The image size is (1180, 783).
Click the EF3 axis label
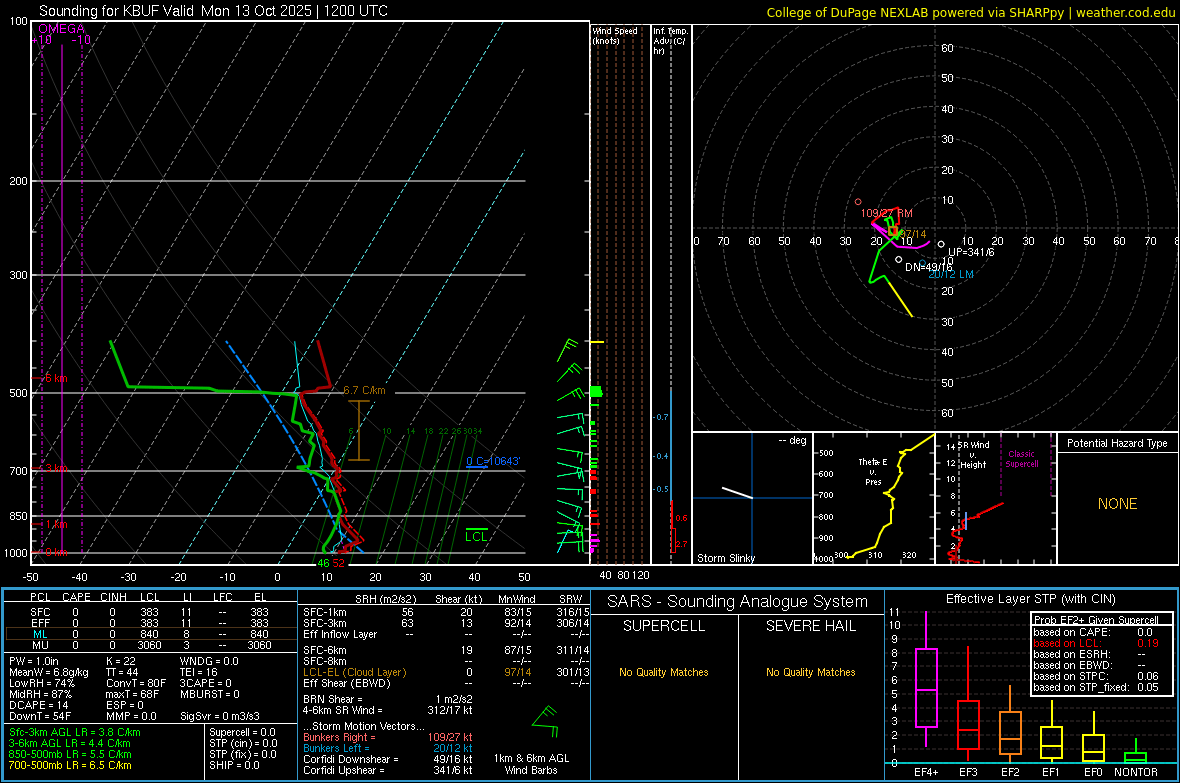[x=968, y=772]
